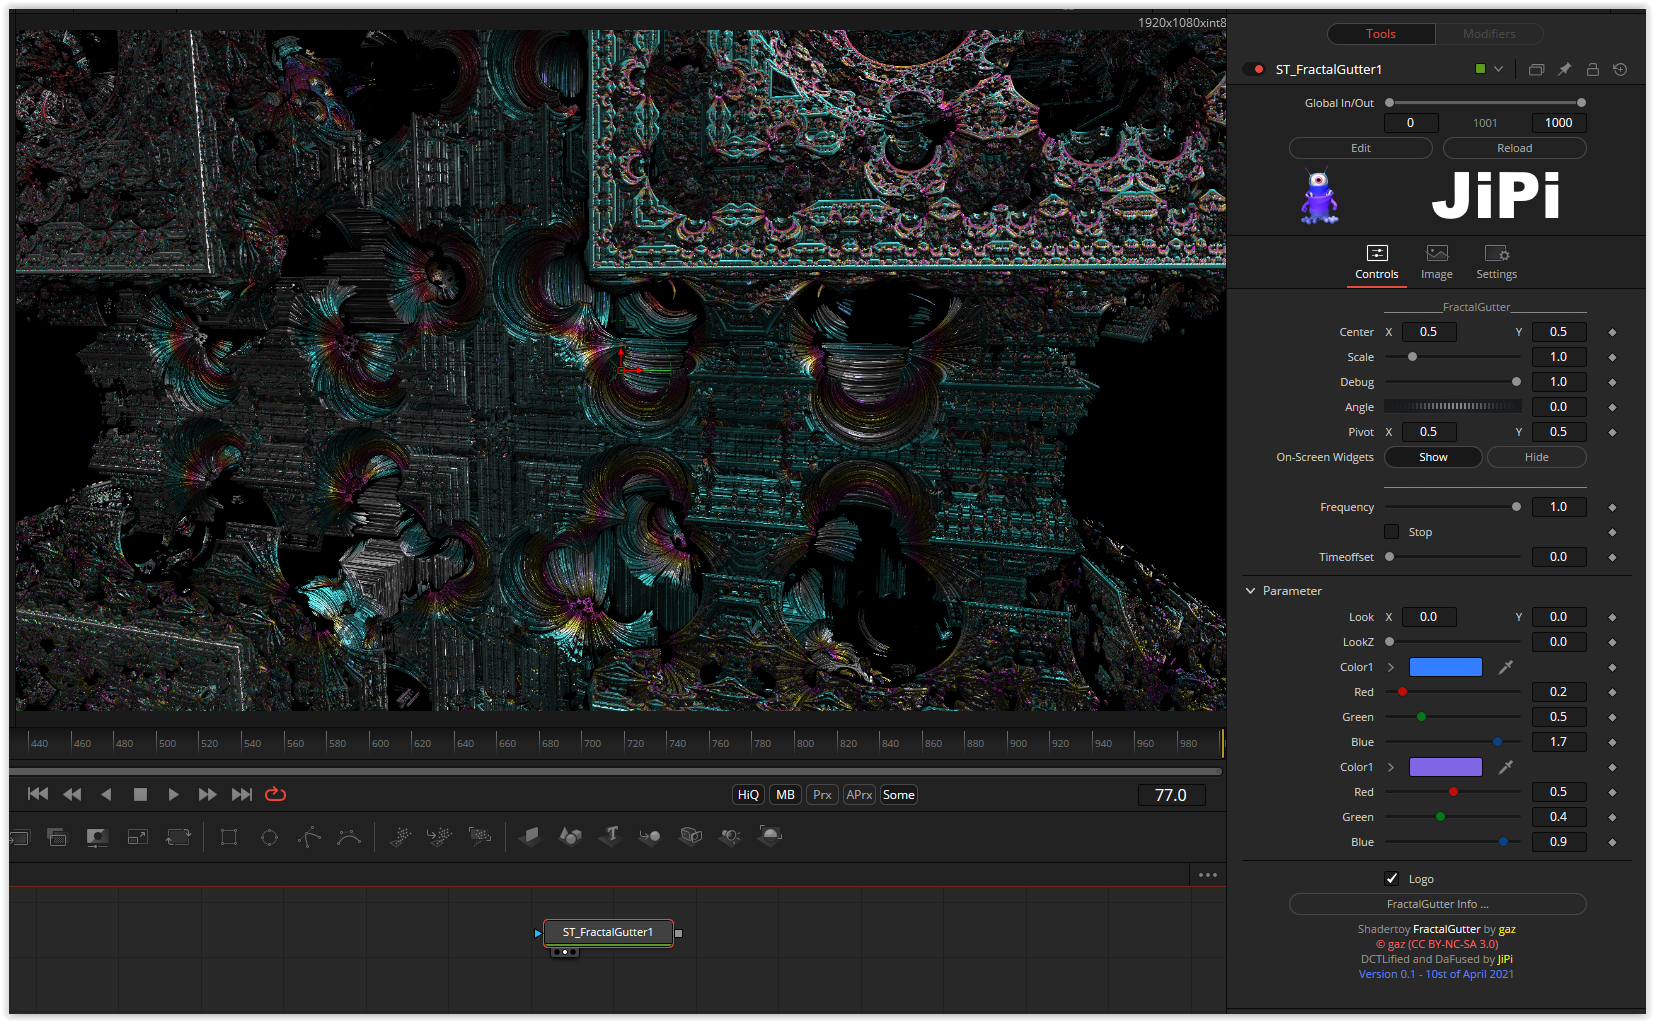
Task: Add a Shape 3D node
Action: (x=570, y=837)
